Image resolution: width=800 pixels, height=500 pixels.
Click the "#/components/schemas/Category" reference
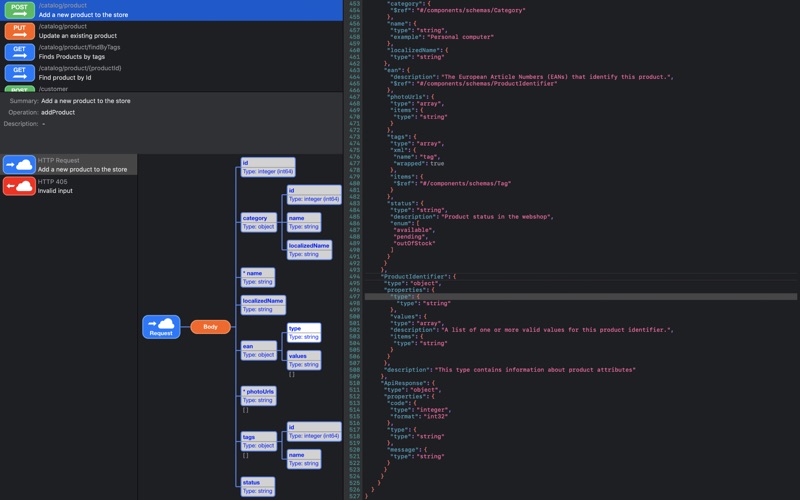(471, 10)
